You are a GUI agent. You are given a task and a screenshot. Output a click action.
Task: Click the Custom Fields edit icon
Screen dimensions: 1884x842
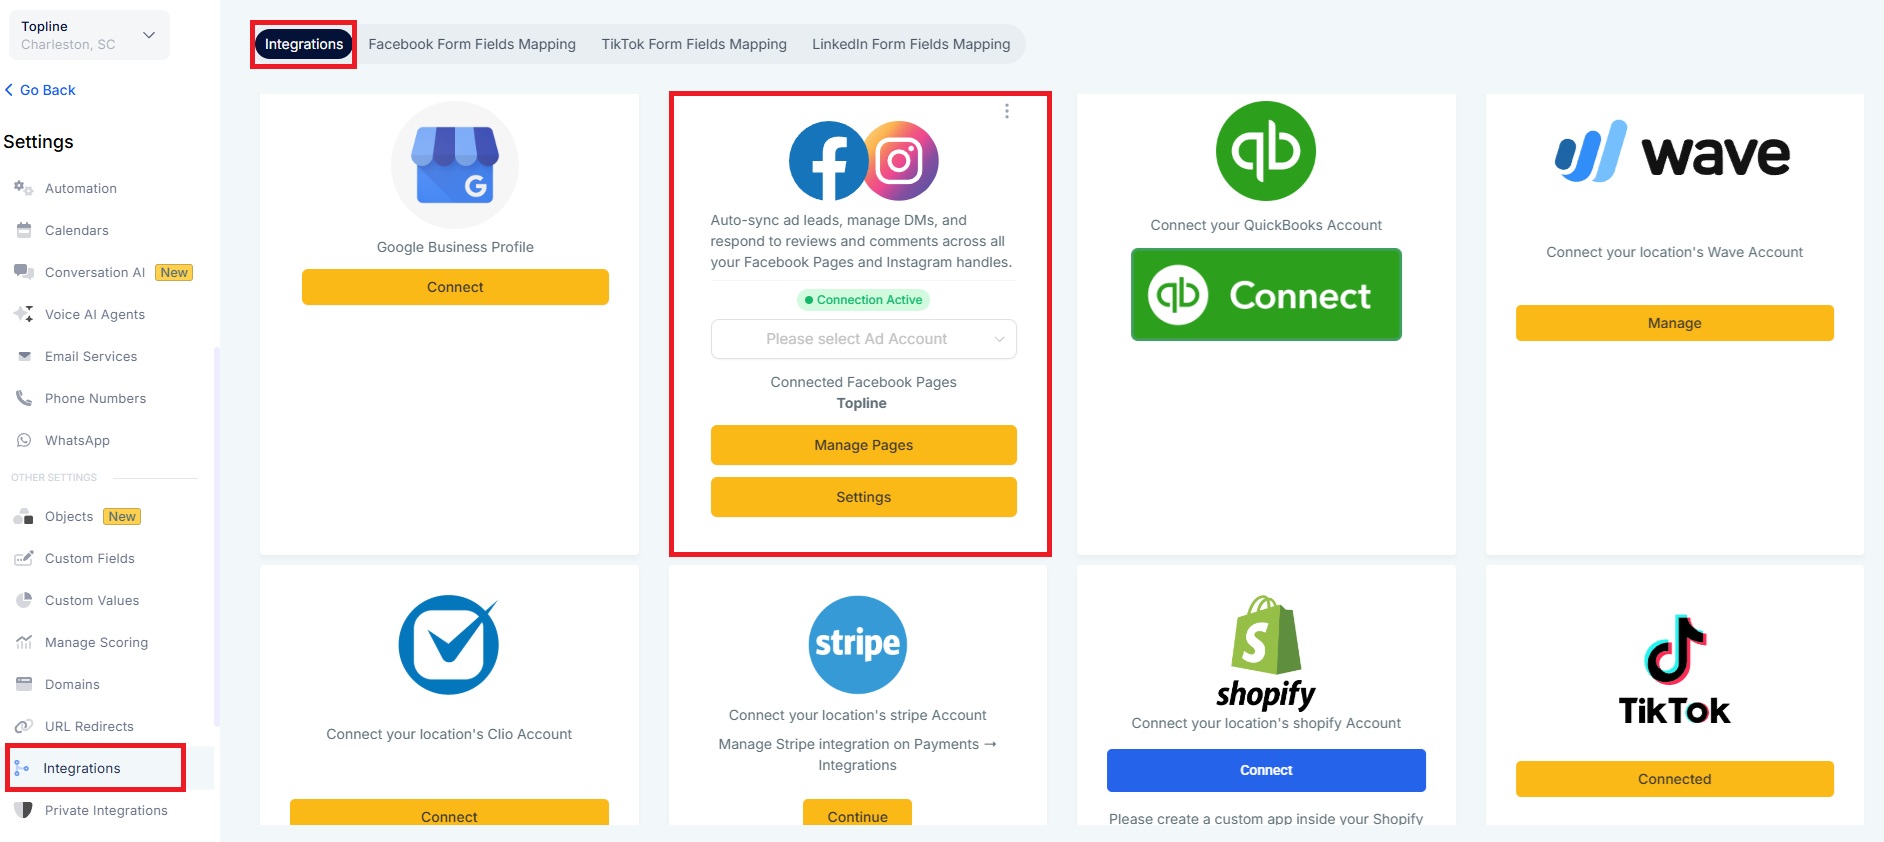[x=24, y=558]
